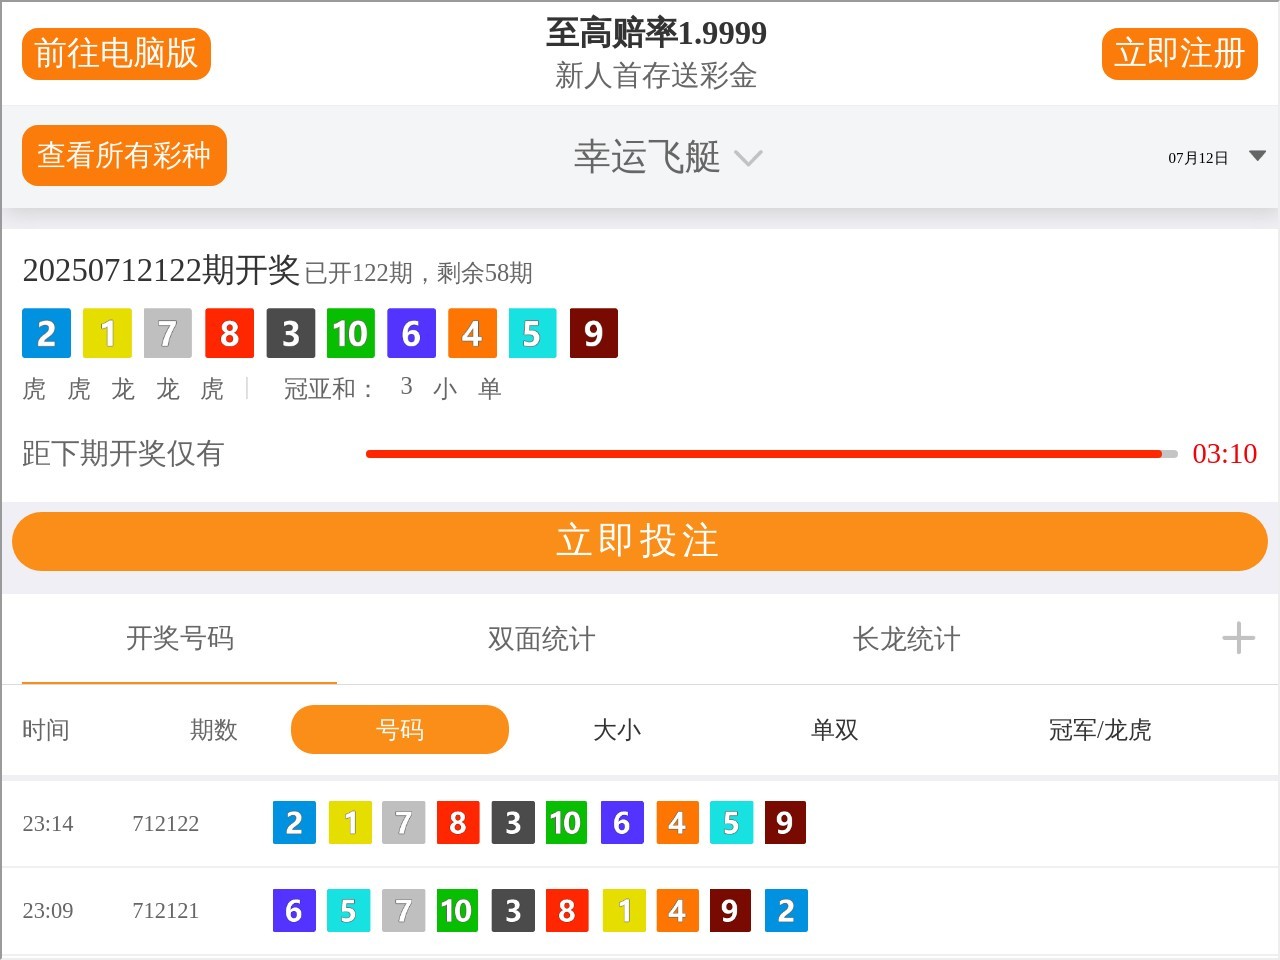Screen dimensions: 1280x960
Task: Switch to the 大小 filter option
Action: tap(617, 729)
